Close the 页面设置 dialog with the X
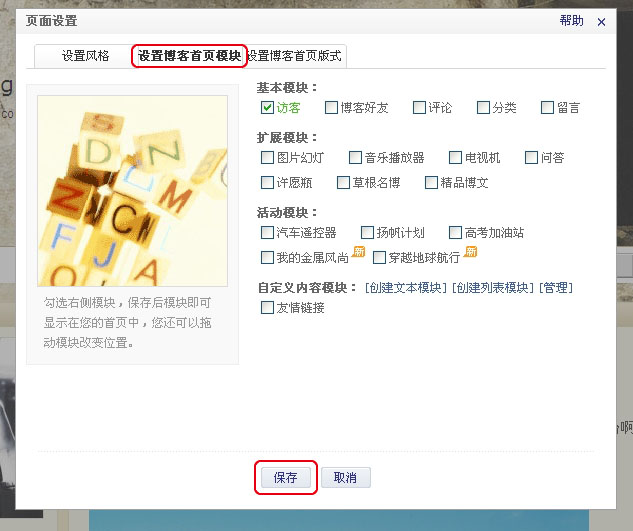 [601, 22]
